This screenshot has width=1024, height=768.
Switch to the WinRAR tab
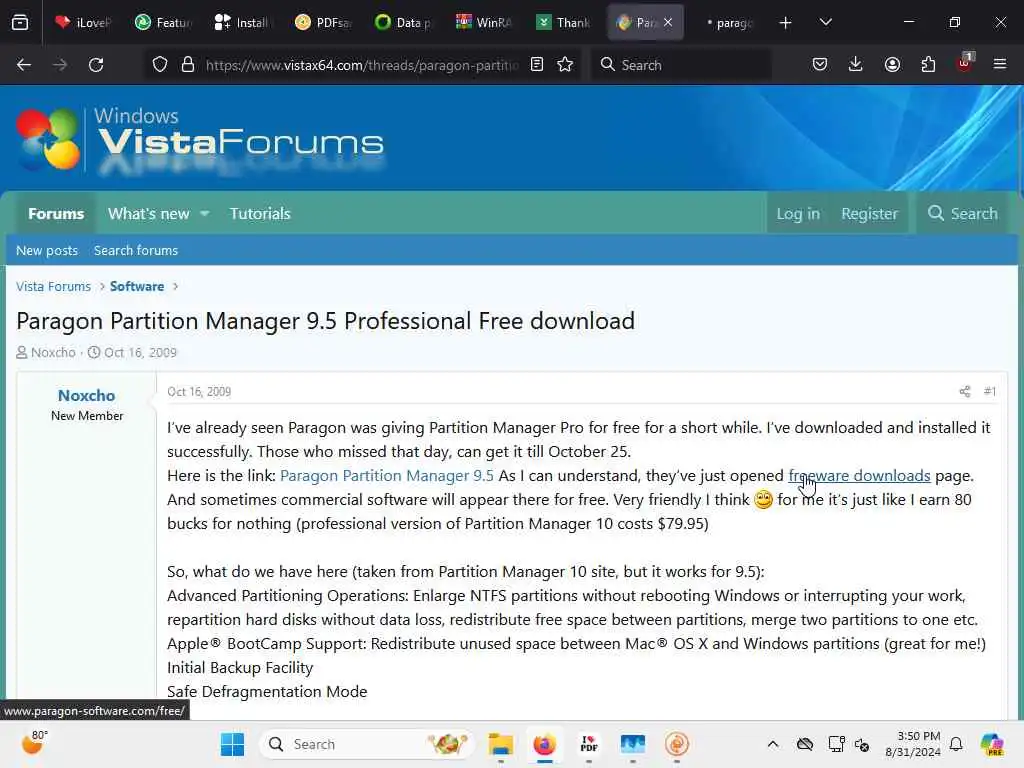pos(483,22)
